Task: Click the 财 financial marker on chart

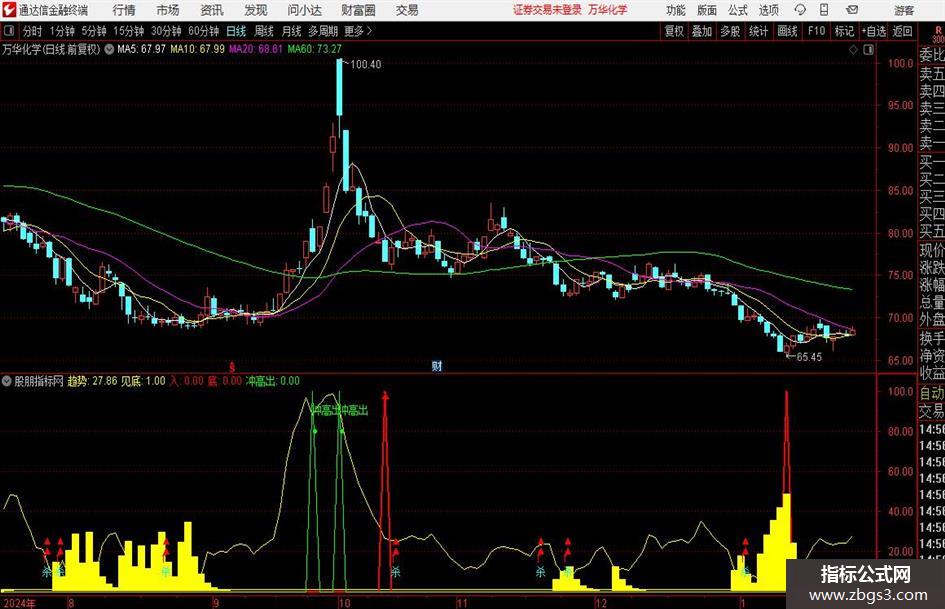Action: (436, 366)
